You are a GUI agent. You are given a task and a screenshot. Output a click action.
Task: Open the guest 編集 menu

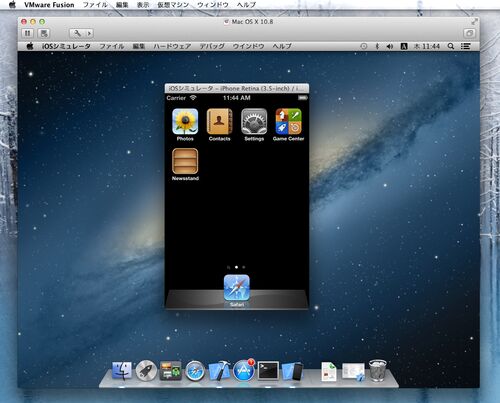[x=139, y=46]
